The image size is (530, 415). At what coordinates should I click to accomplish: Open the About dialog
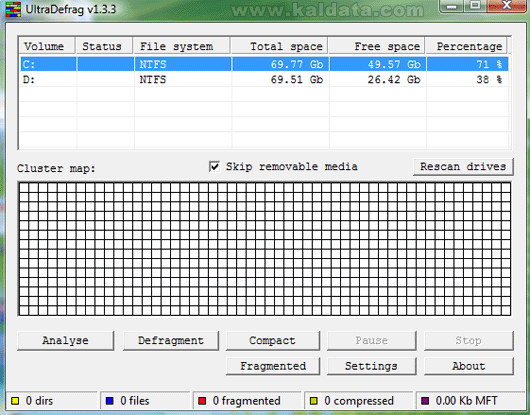point(469,366)
